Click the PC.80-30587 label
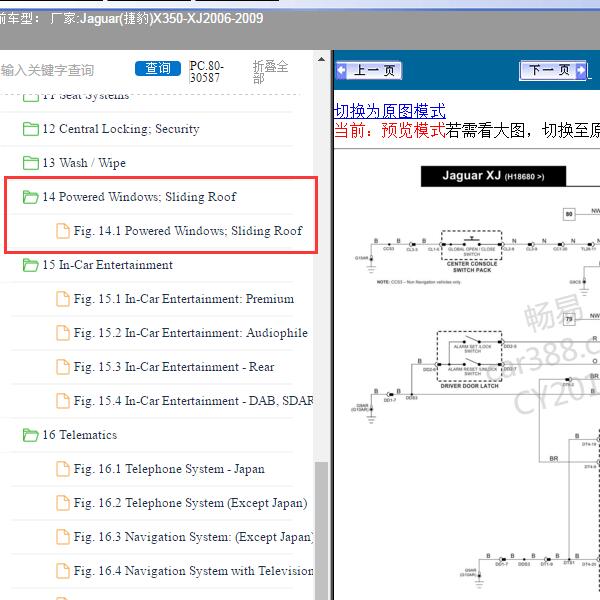The image size is (600, 600). coord(206,72)
